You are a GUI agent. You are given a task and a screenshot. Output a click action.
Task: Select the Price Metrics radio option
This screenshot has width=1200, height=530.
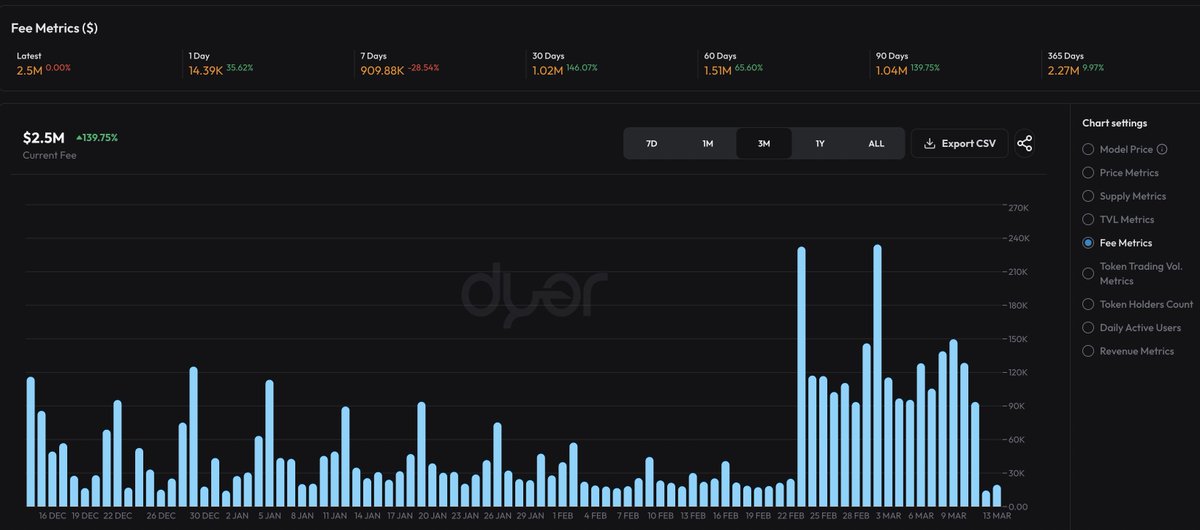[x=1088, y=173]
